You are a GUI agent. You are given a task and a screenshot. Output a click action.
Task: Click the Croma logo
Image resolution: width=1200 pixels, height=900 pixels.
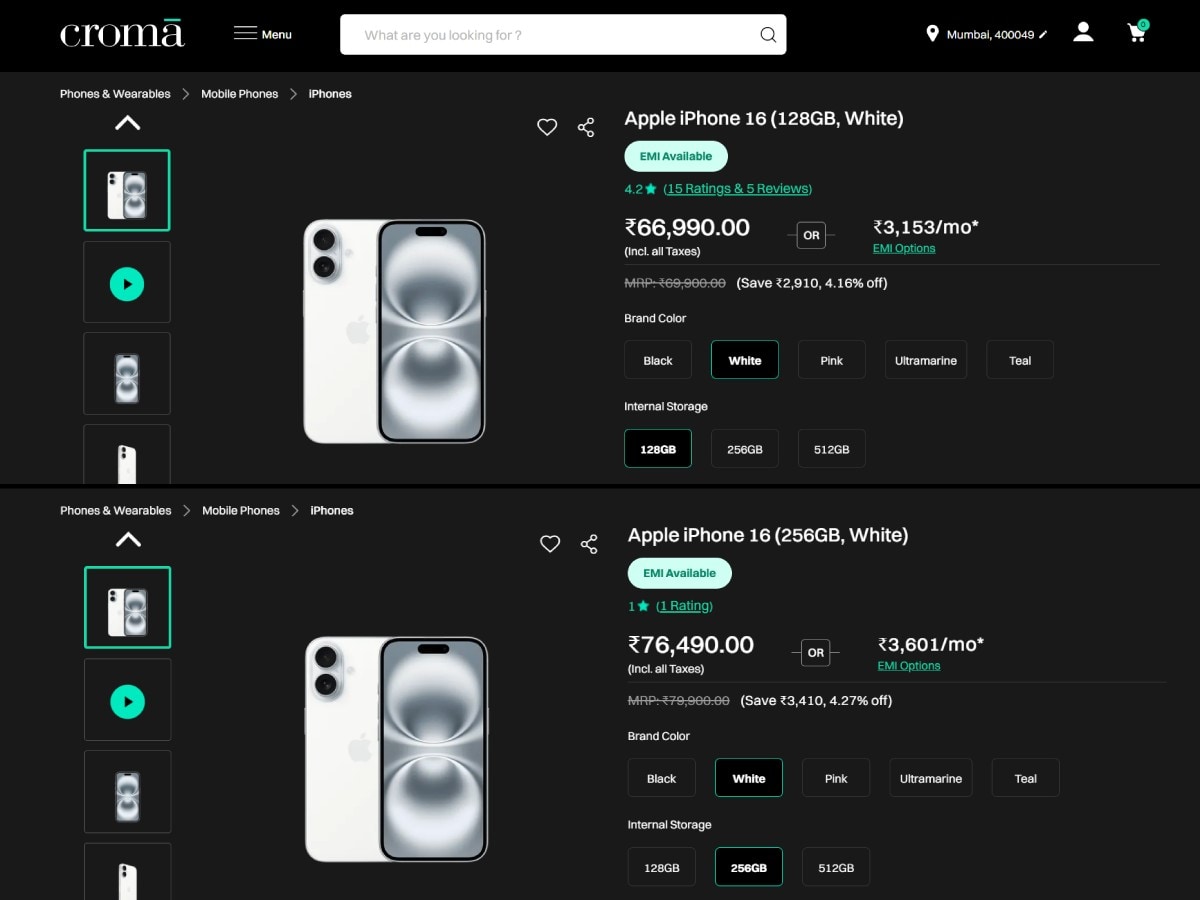pos(122,34)
